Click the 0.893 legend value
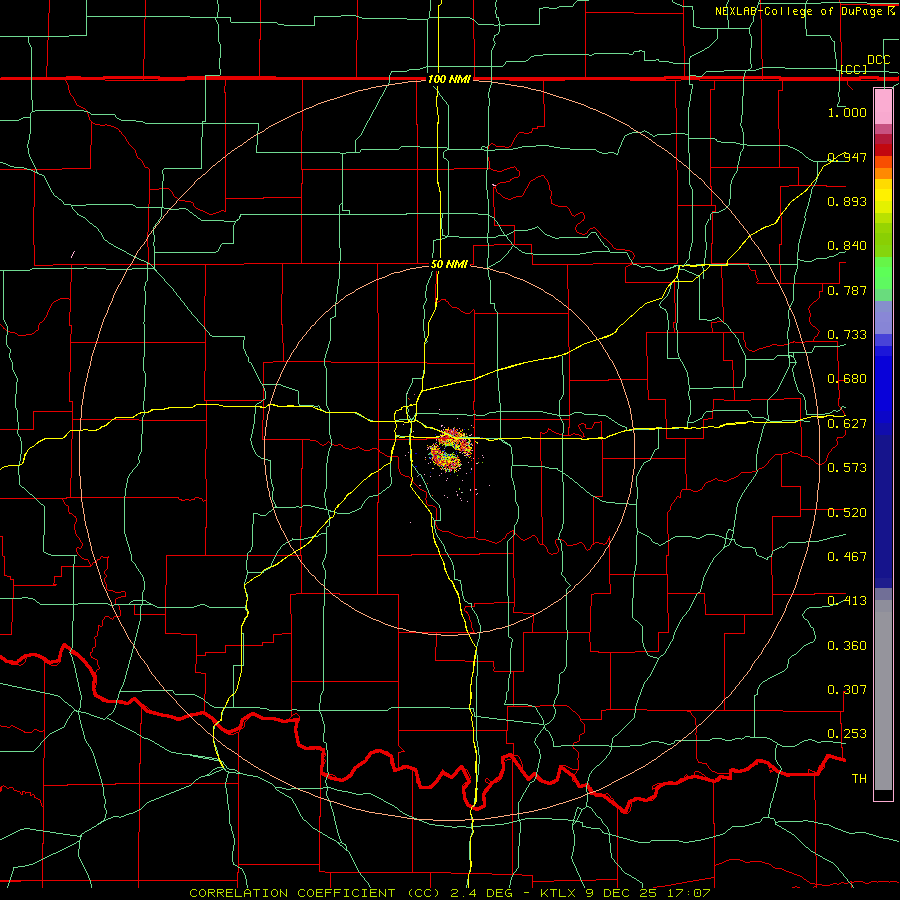The image size is (900, 900). tap(847, 201)
